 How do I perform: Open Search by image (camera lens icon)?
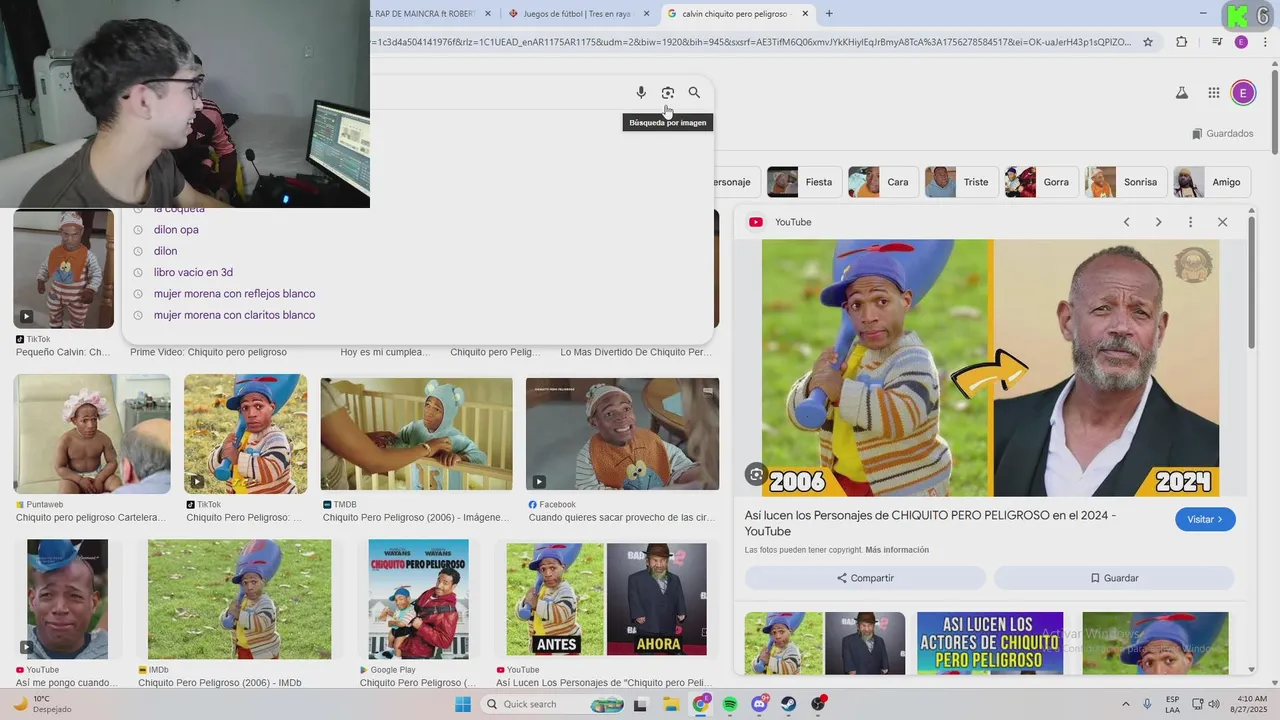667,92
